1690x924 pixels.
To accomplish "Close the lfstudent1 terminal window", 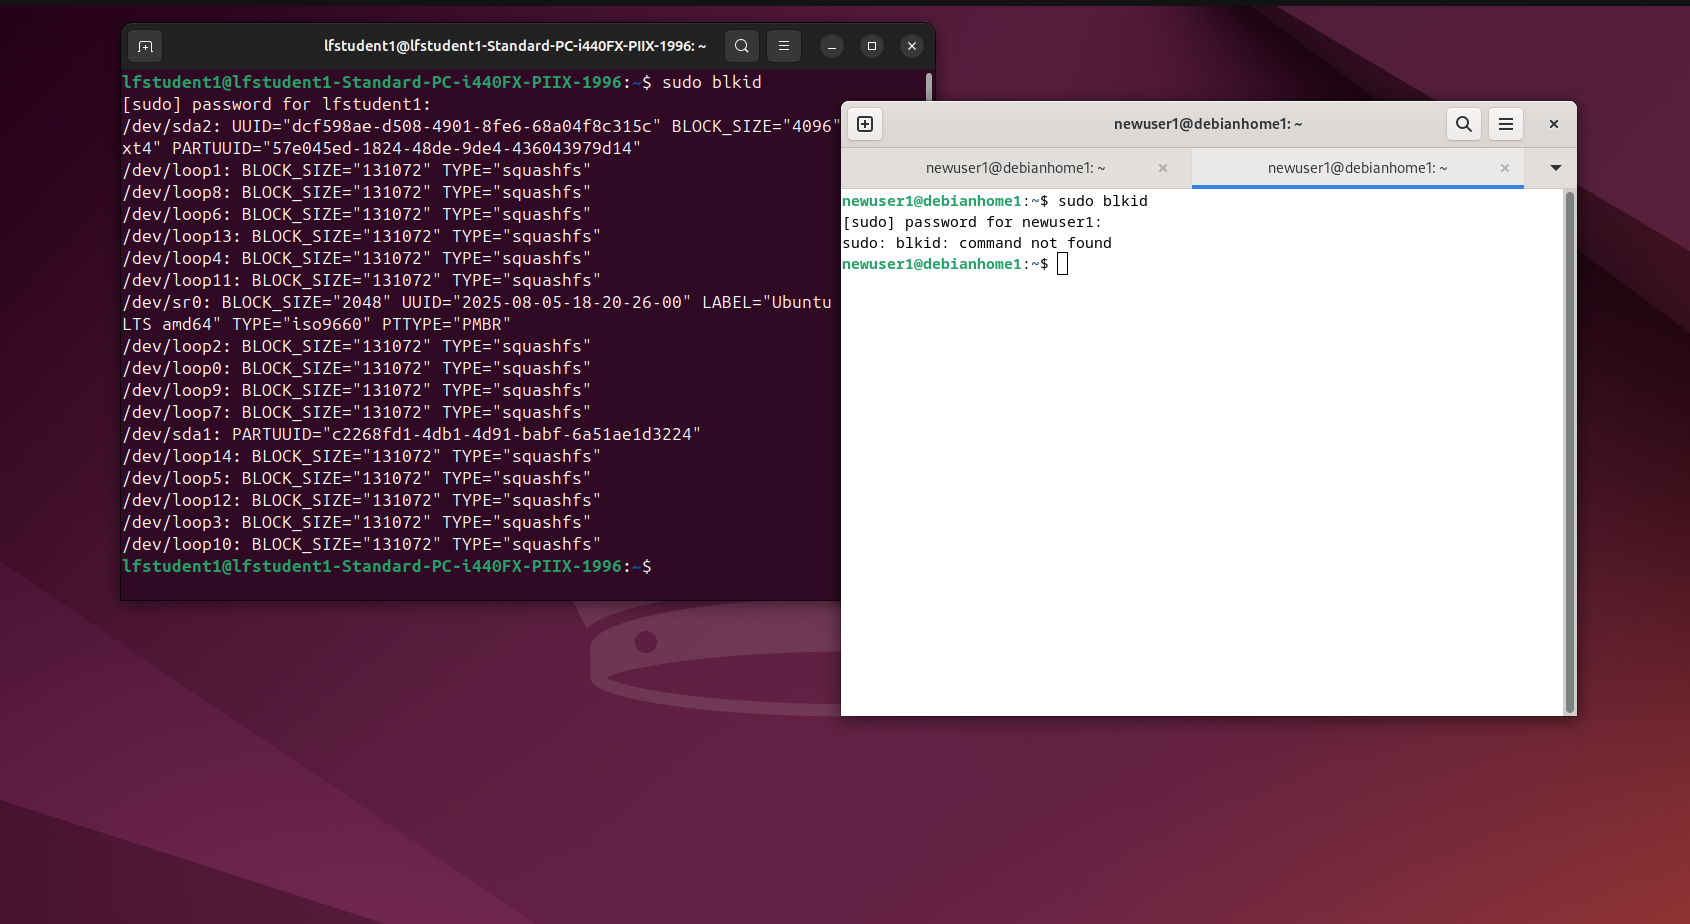I will [x=912, y=46].
